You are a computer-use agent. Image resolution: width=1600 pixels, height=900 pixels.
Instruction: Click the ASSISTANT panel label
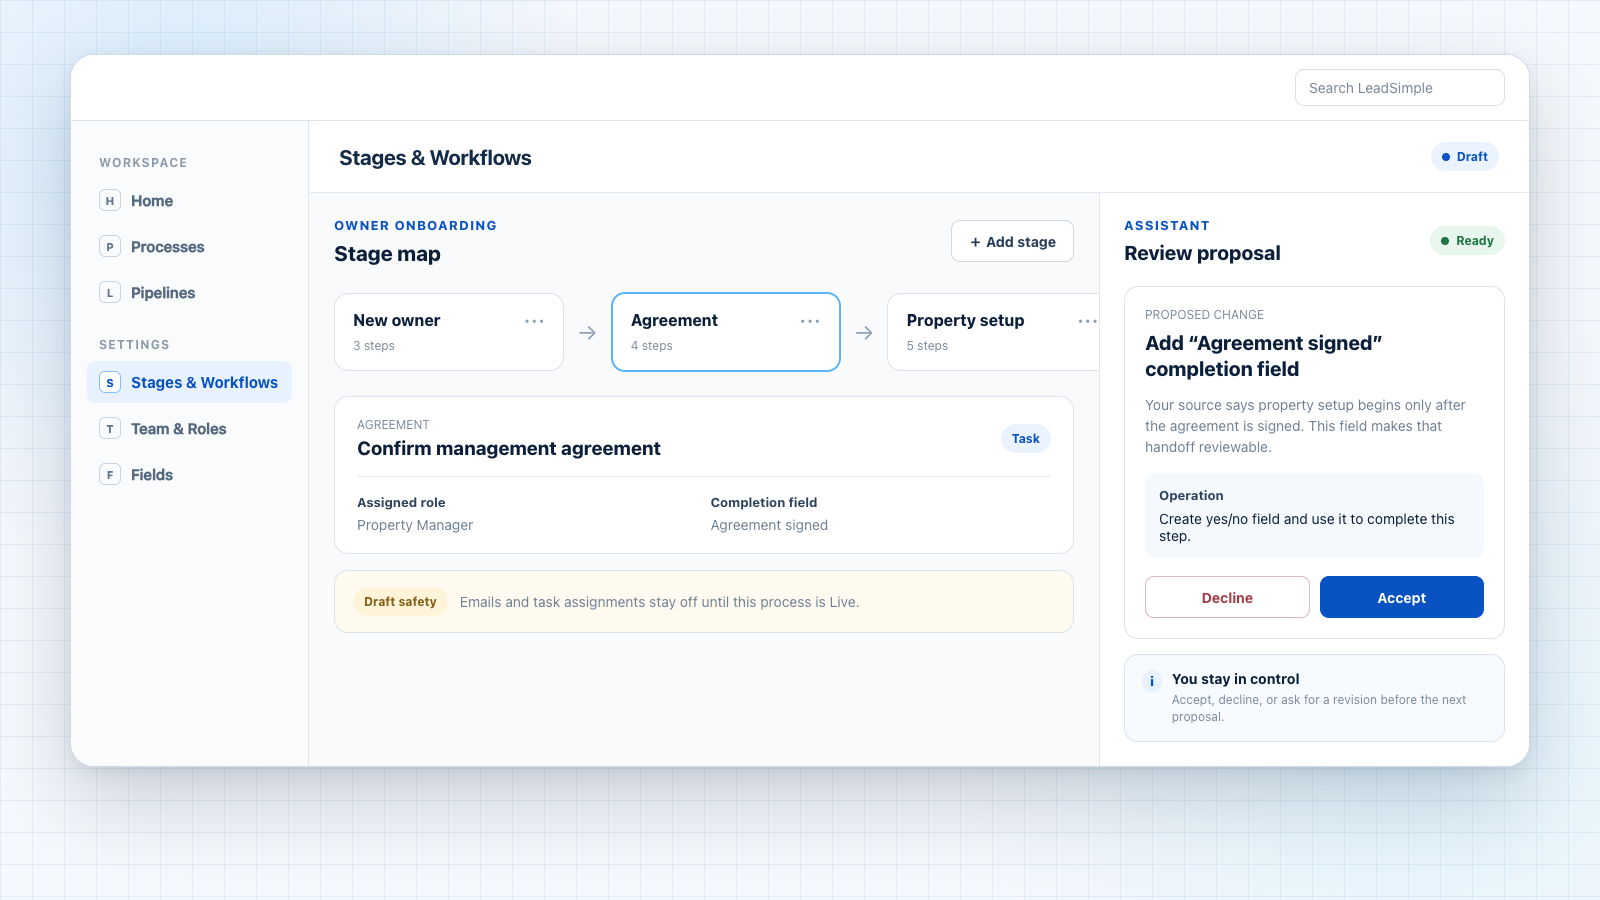(1167, 226)
